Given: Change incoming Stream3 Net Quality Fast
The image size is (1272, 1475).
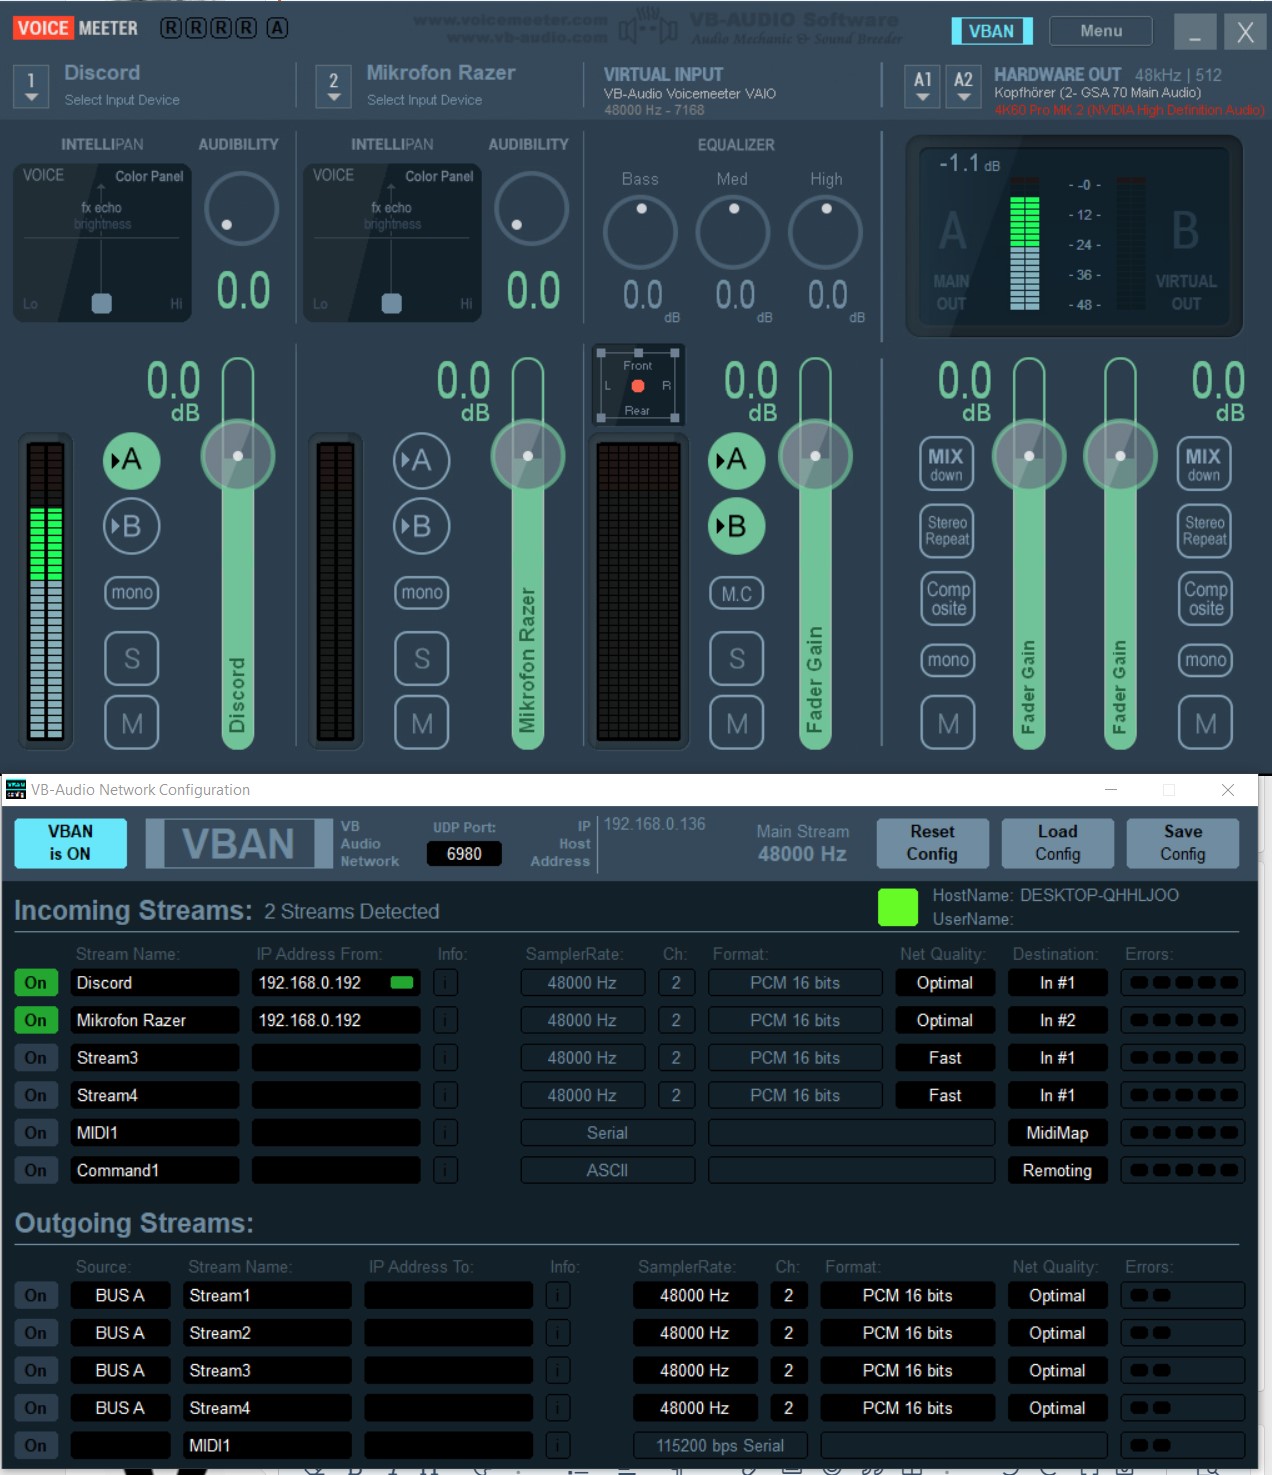Looking at the screenshot, I should (x=945, y=1058).
